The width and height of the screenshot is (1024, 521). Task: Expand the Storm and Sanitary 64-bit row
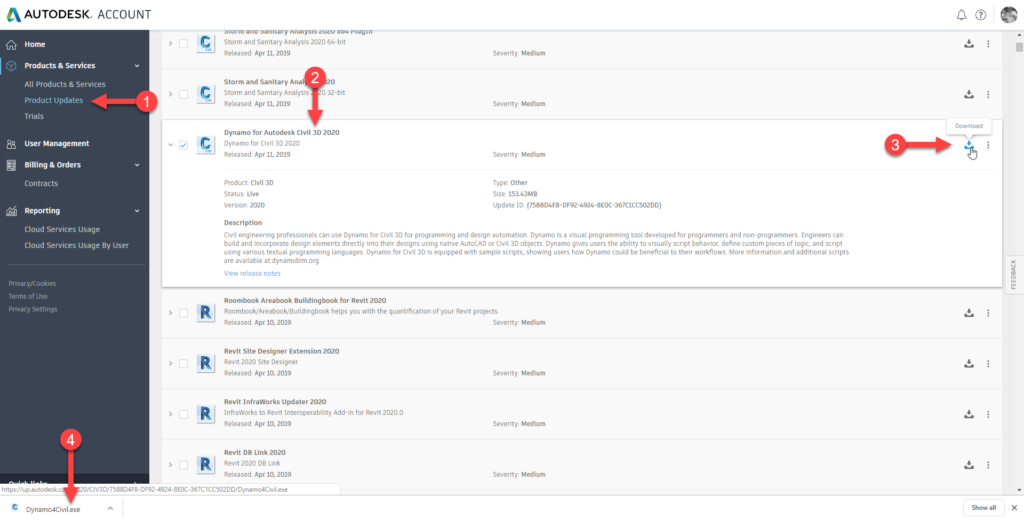point(170,43)
